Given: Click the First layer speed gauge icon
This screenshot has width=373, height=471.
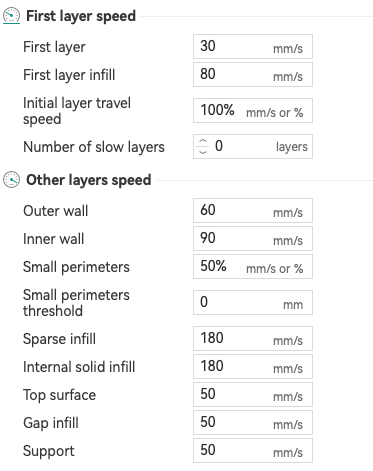Looking at the screenshot, I should (x=11, y=16).
